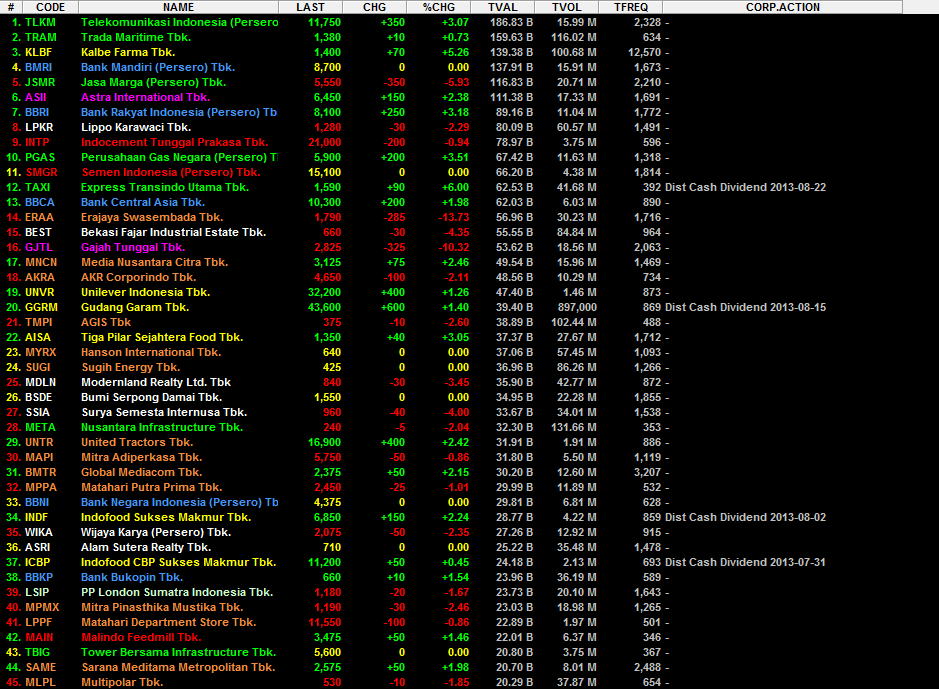The image size is (939, 689).
Task: Click ERAA stock code
Action: 40,217
